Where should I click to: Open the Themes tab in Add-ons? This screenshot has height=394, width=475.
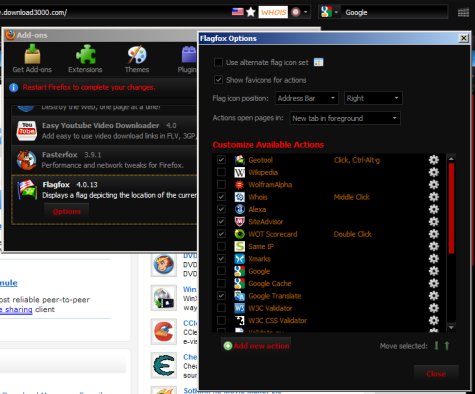(137, 59)
